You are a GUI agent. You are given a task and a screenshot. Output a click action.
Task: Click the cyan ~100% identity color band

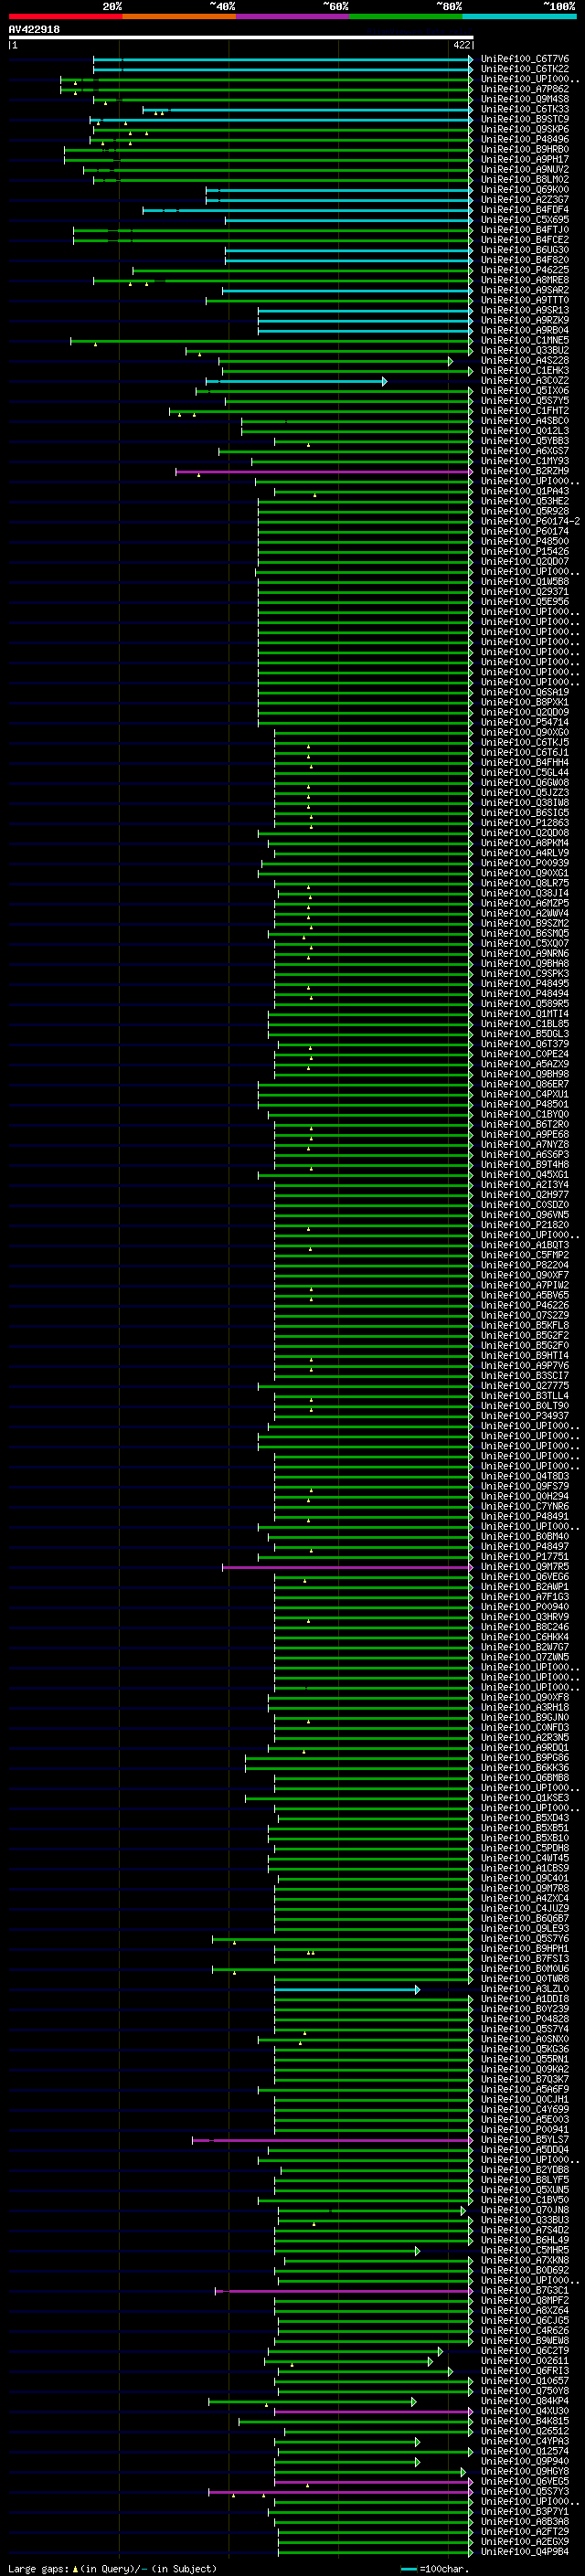(x=520, y=16)
